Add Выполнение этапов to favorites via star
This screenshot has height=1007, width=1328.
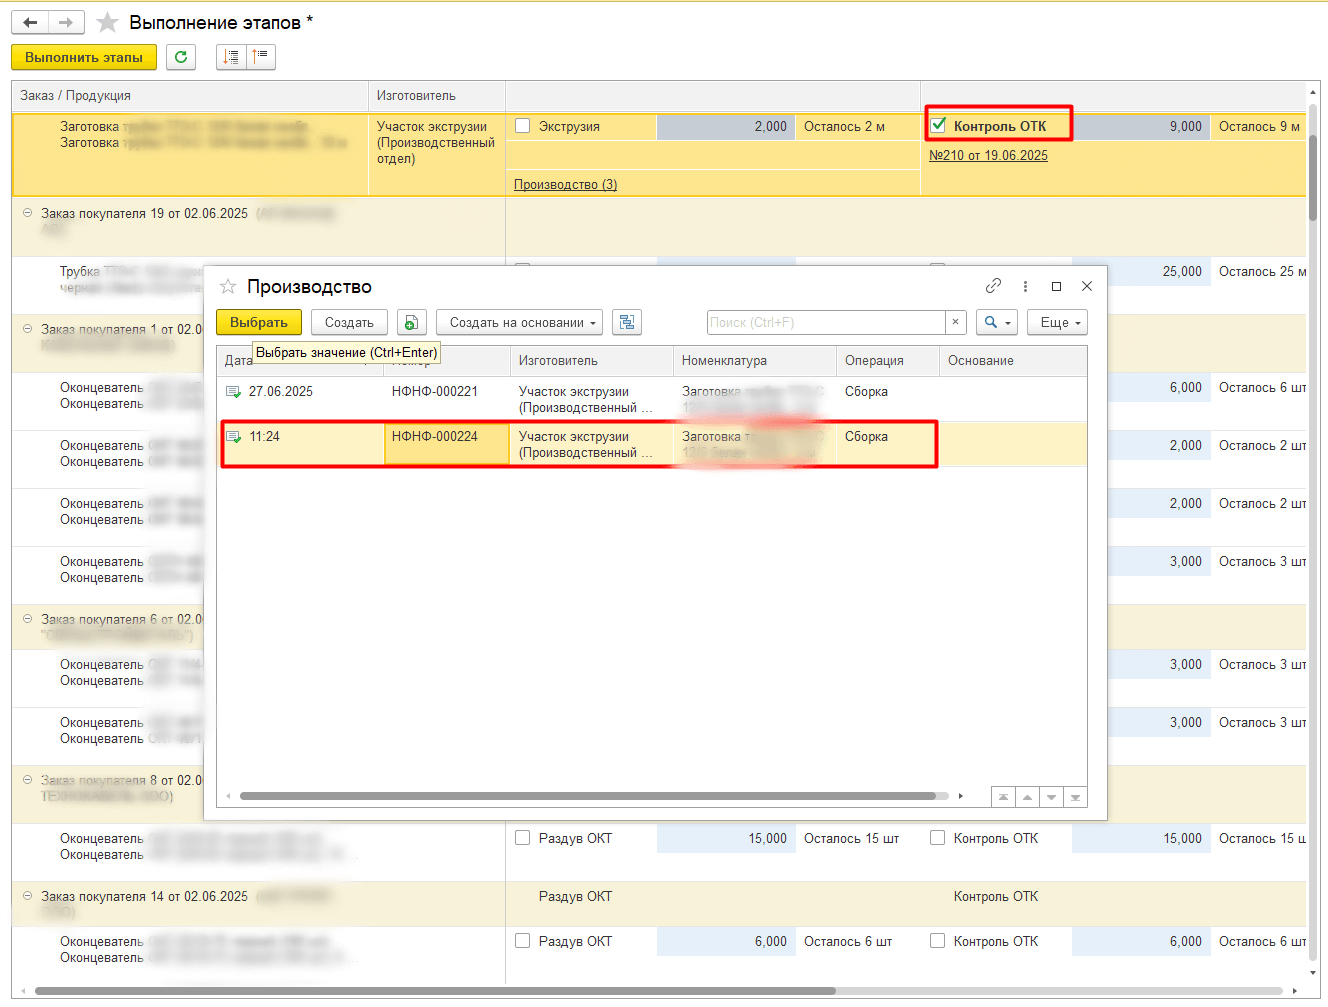[x=108, y=22]
